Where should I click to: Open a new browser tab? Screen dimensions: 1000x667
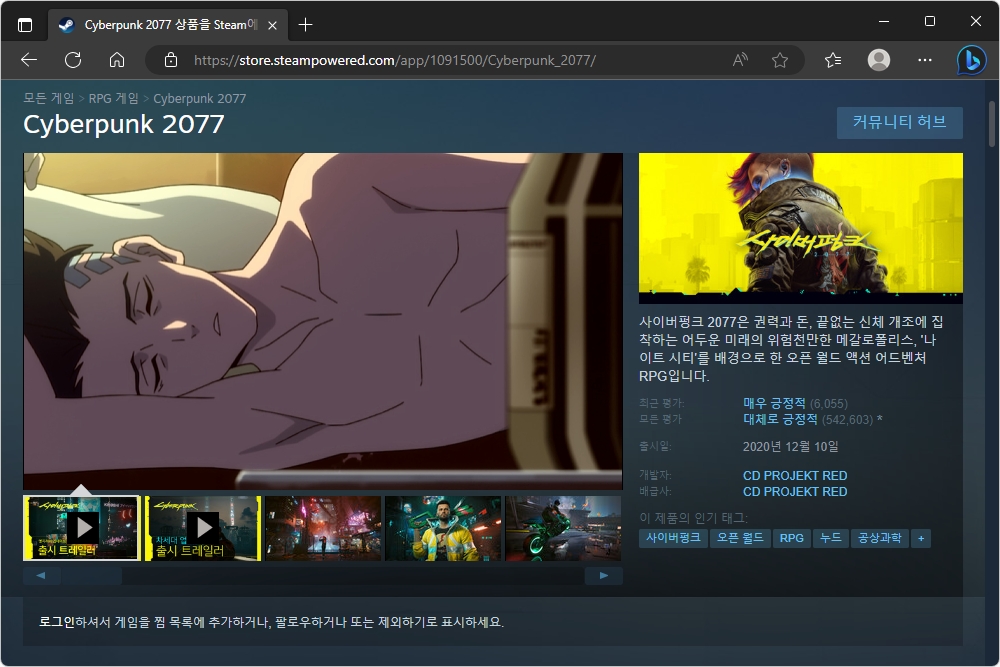305,25
